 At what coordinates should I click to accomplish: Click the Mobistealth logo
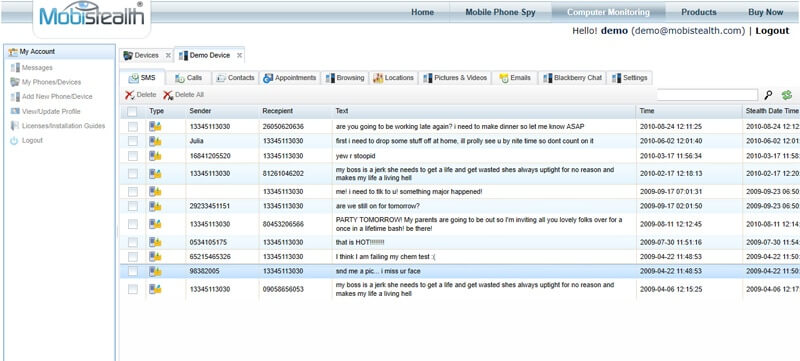(x=91, y=14)
